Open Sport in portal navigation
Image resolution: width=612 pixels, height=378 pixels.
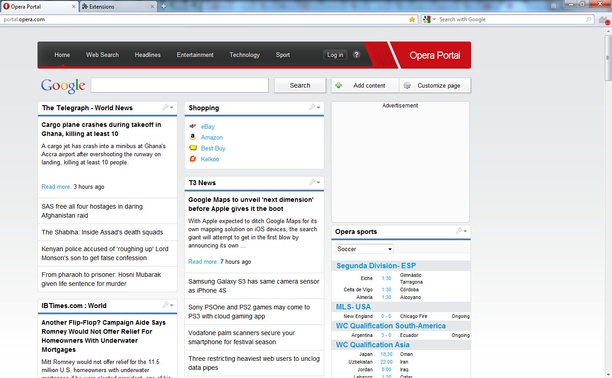pyautogui.click(x=283, y=55)
